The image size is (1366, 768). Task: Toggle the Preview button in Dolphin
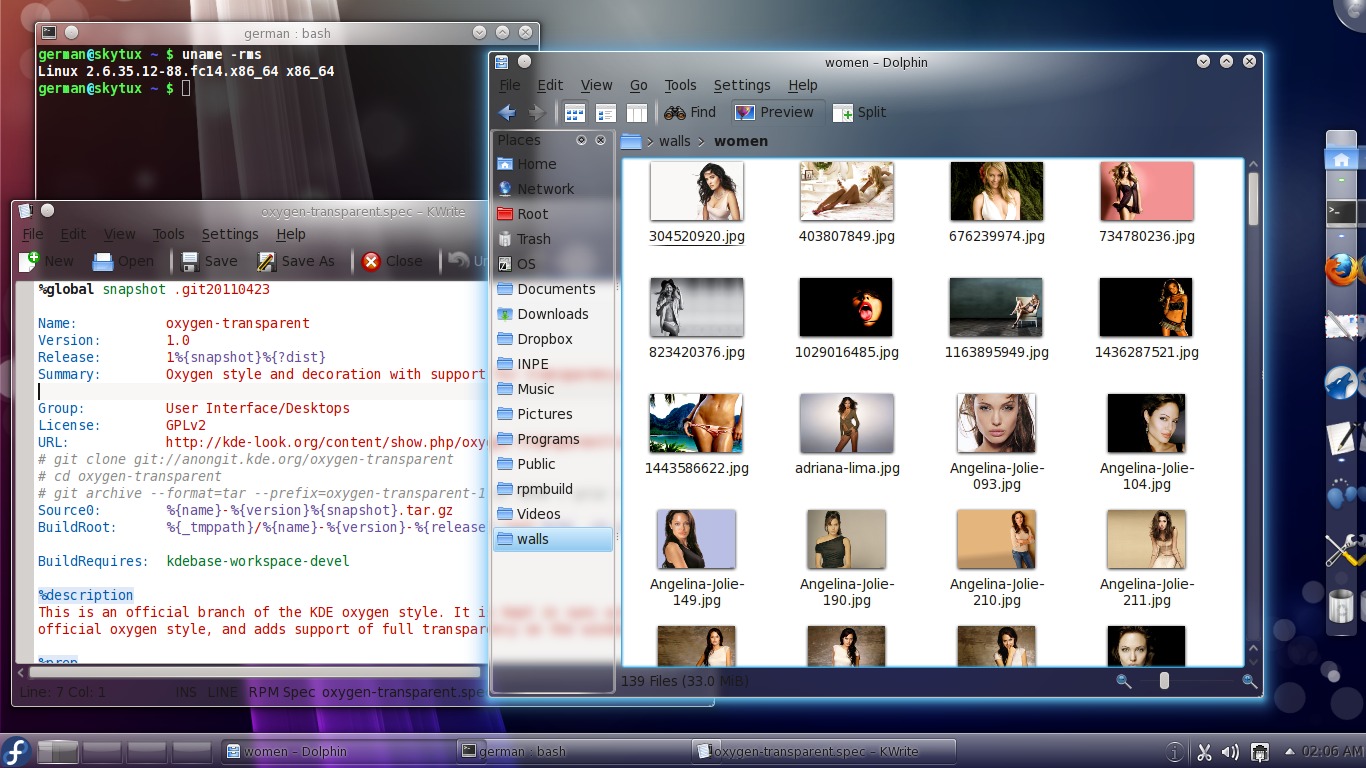[774, 113]
